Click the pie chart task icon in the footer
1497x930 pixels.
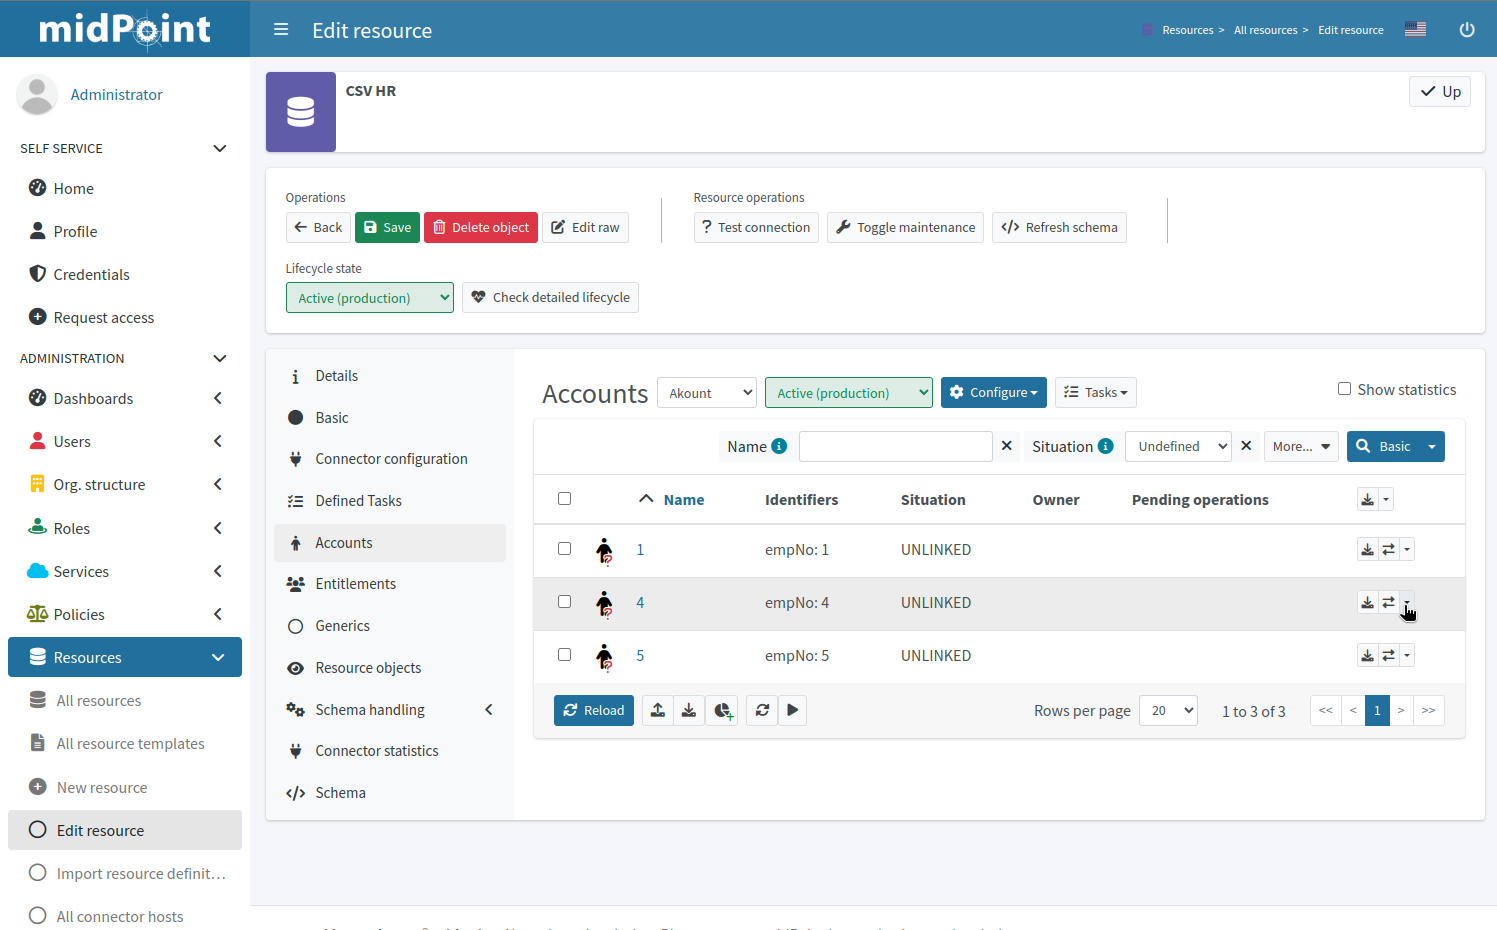(722, 710)
